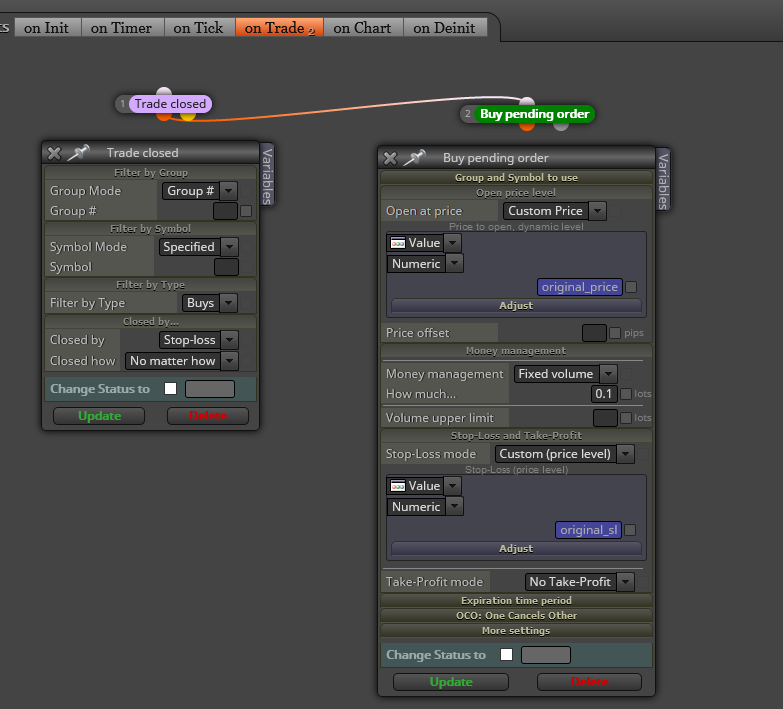Toggle the How much lots checkbox

tap(626, 394)
